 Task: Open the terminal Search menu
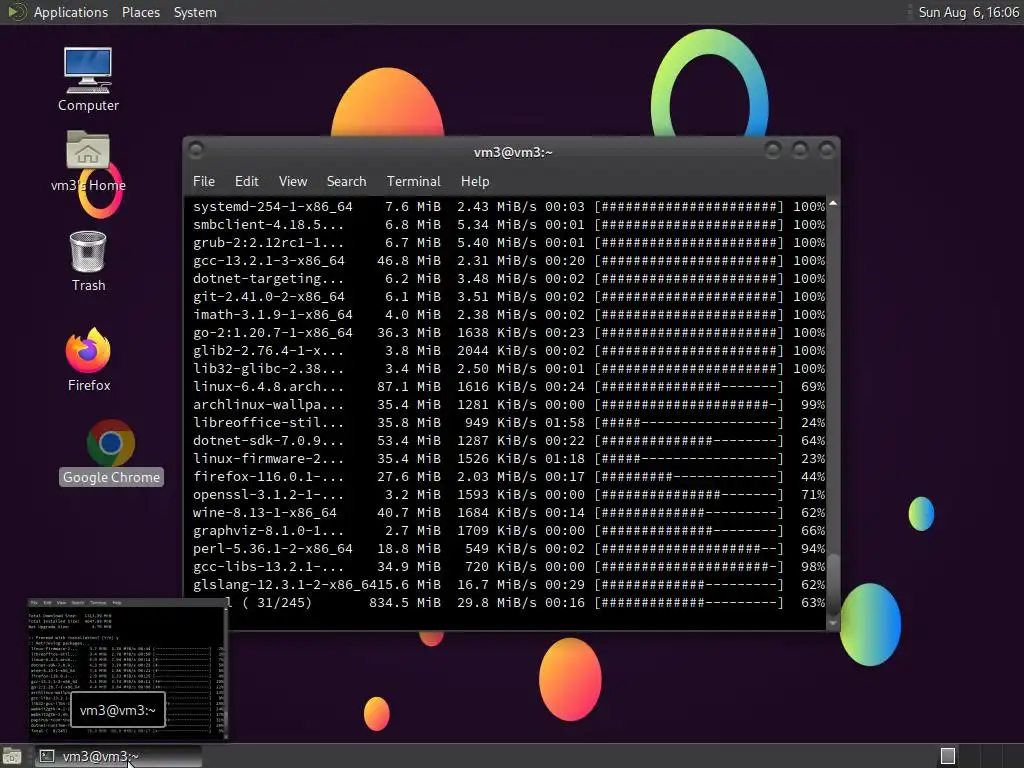(x=346, y=181)
